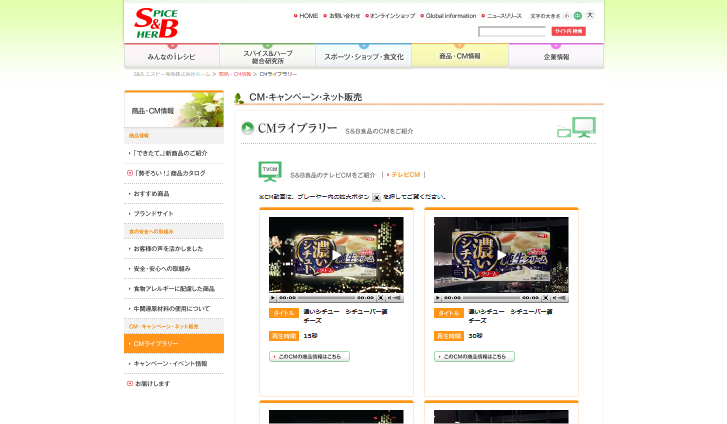This screenshot has width=727, height=424.
Task: Open キャンペーン・イベント情報 sidebar item
Action: pyautogui.click(x=174, y=364)
